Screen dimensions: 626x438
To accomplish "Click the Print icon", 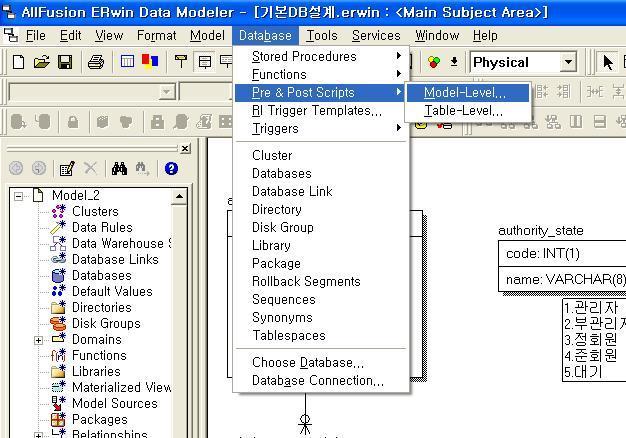I will coord(96,62).
